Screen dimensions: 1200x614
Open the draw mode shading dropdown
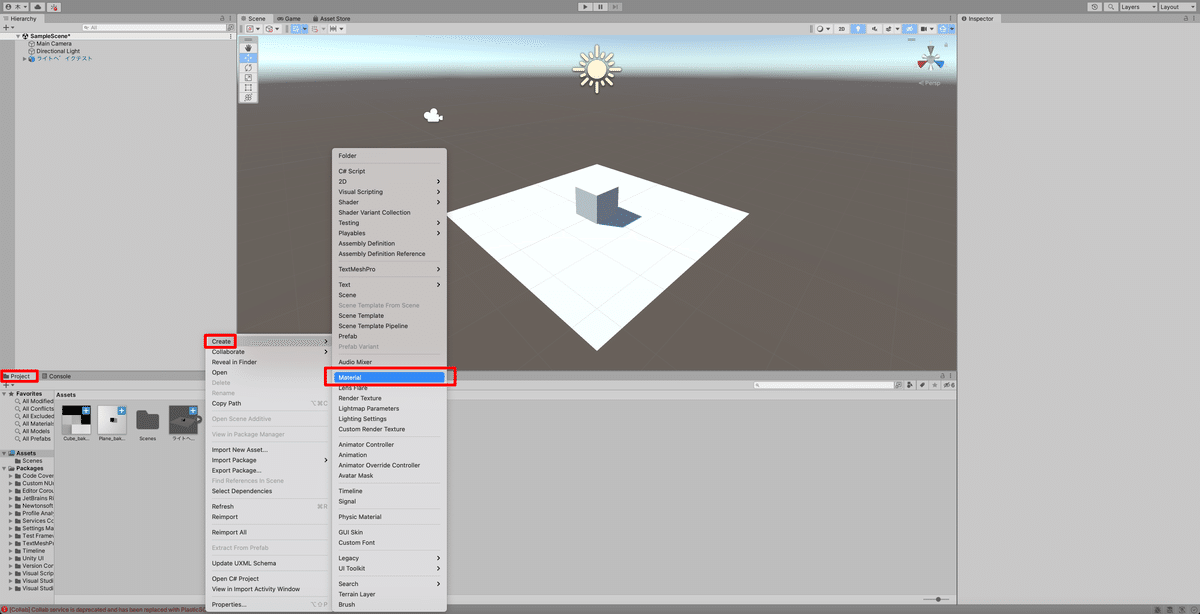[823, 29]
